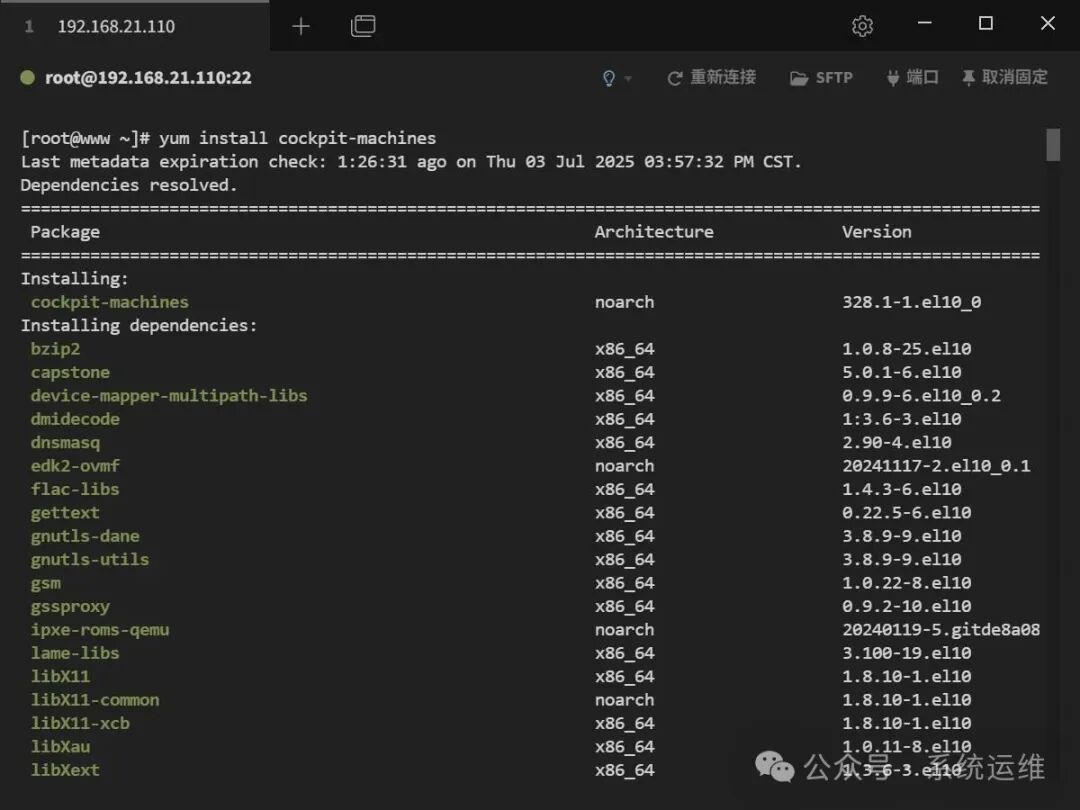Click the reconnect circular-arrow icon
The height and width of the screenshot is (810, 1080).
674,77
